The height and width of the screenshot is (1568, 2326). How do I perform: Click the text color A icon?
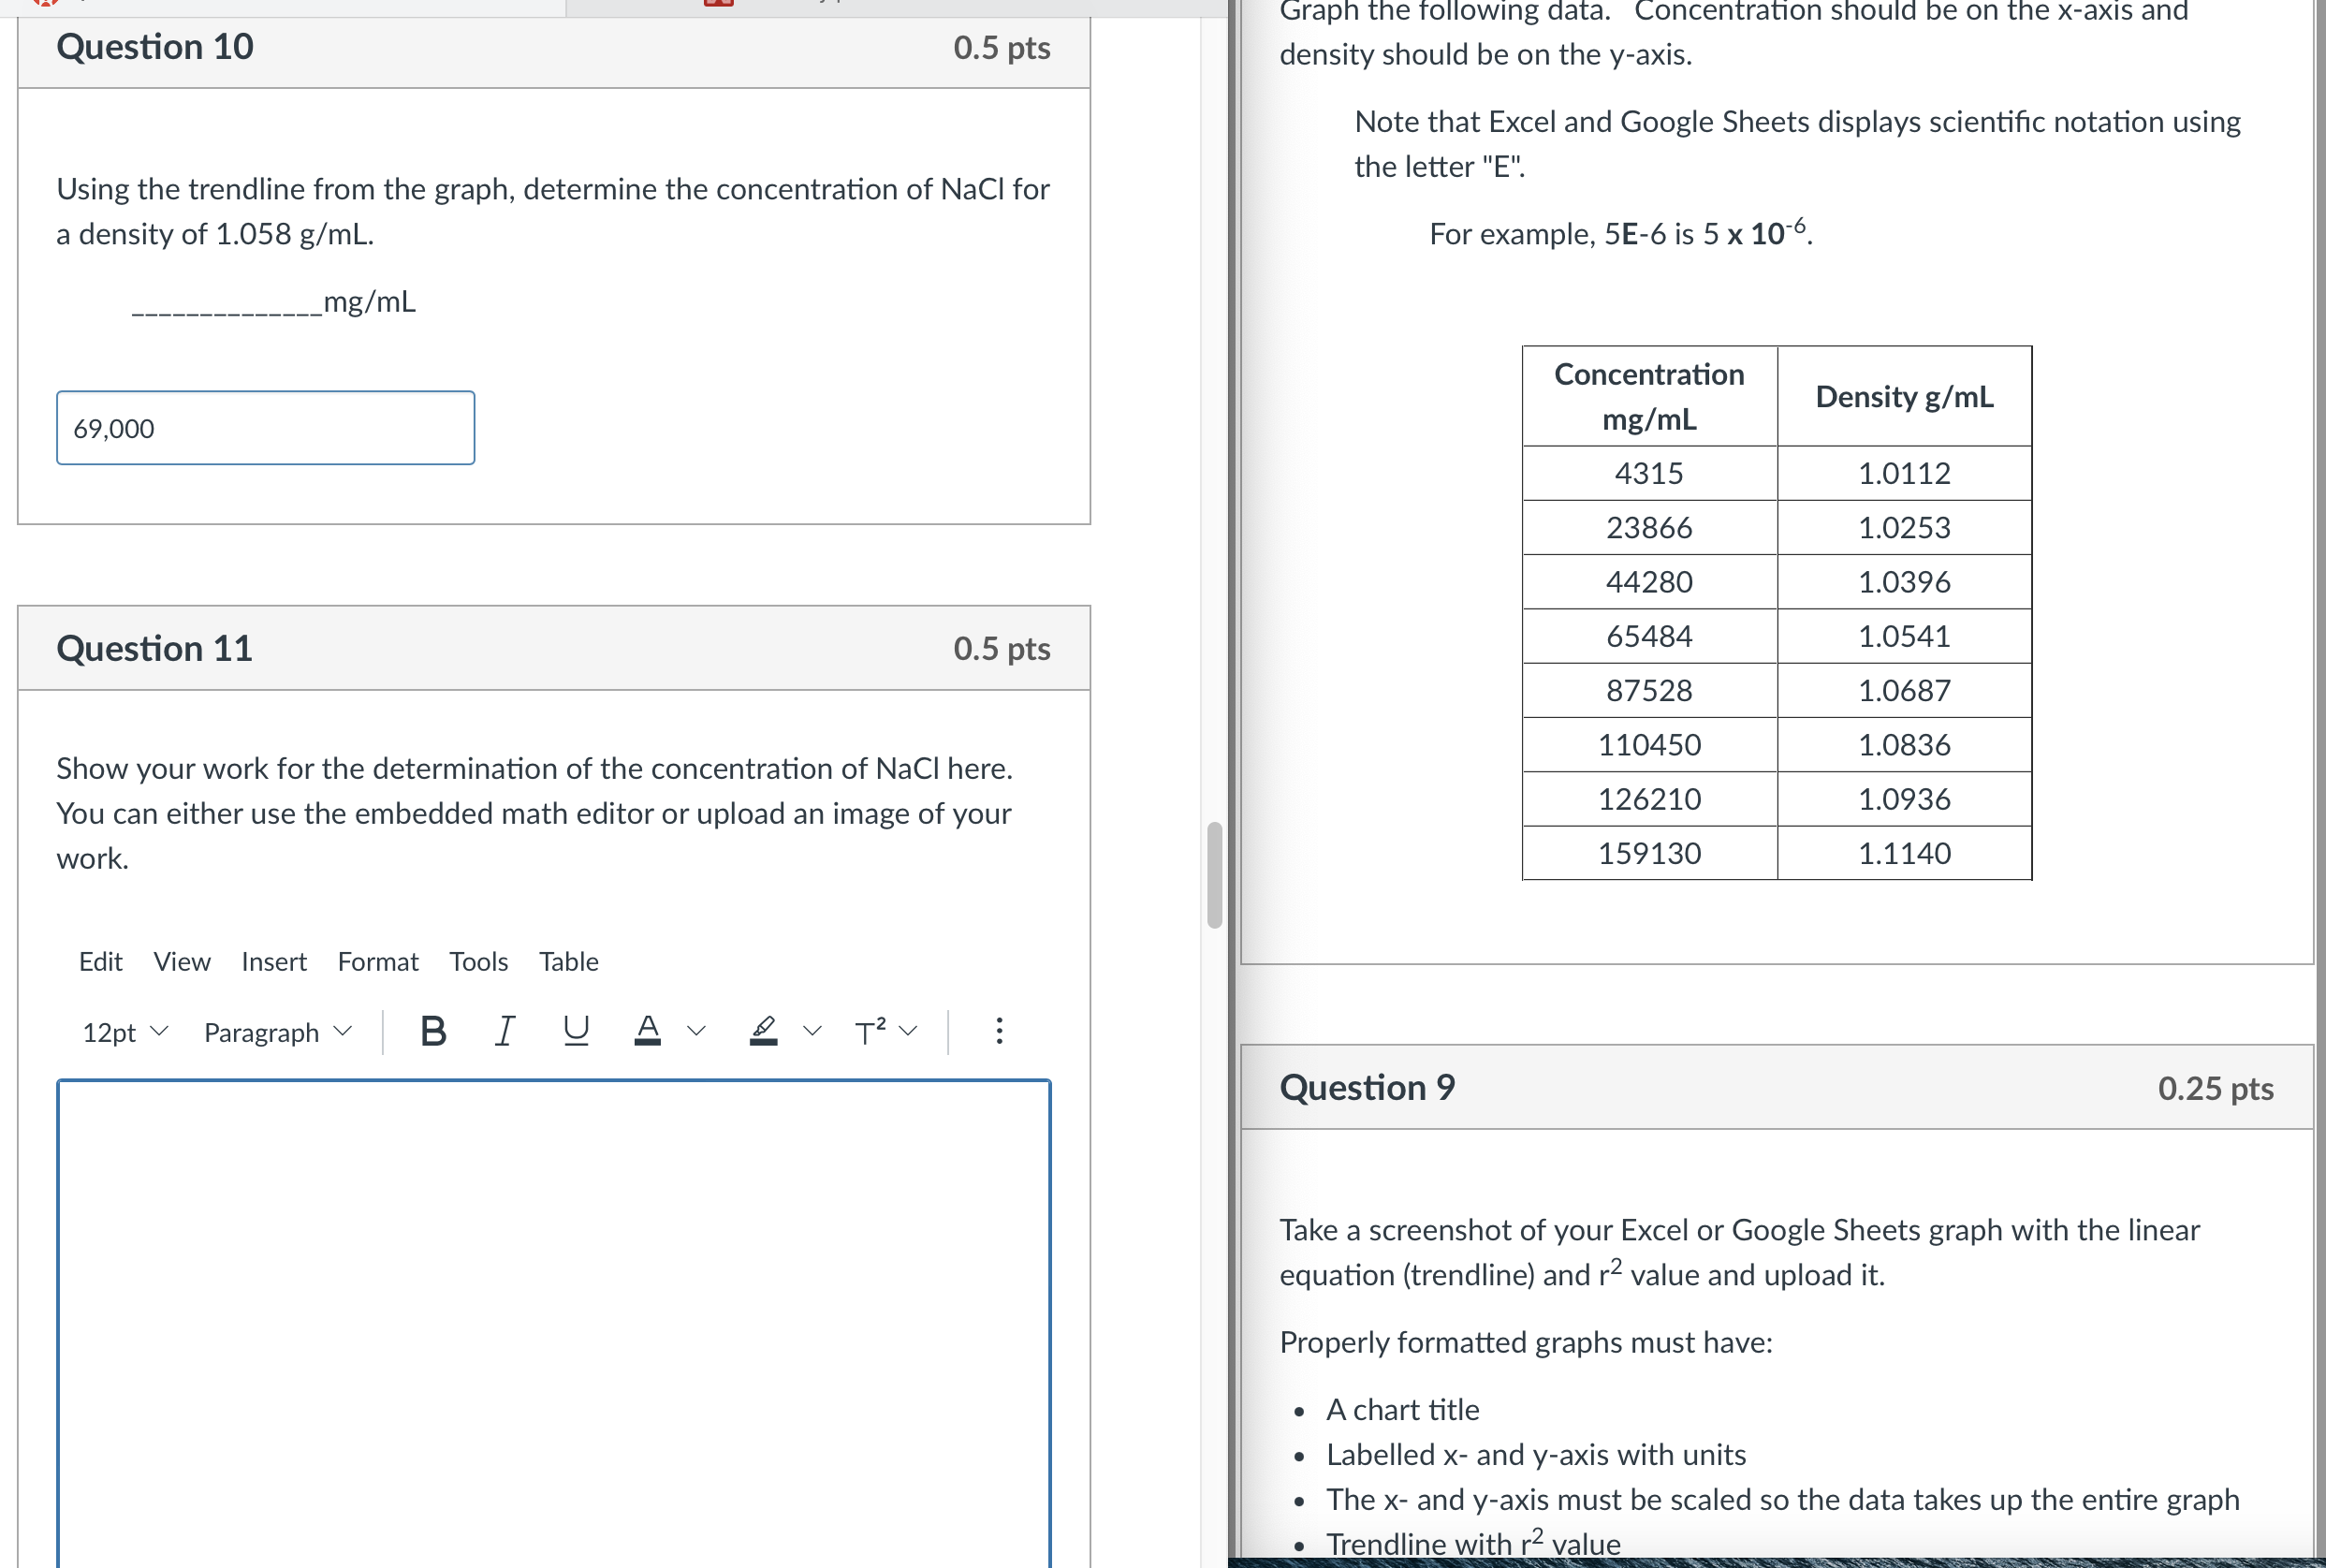[x=648, y=1031]
